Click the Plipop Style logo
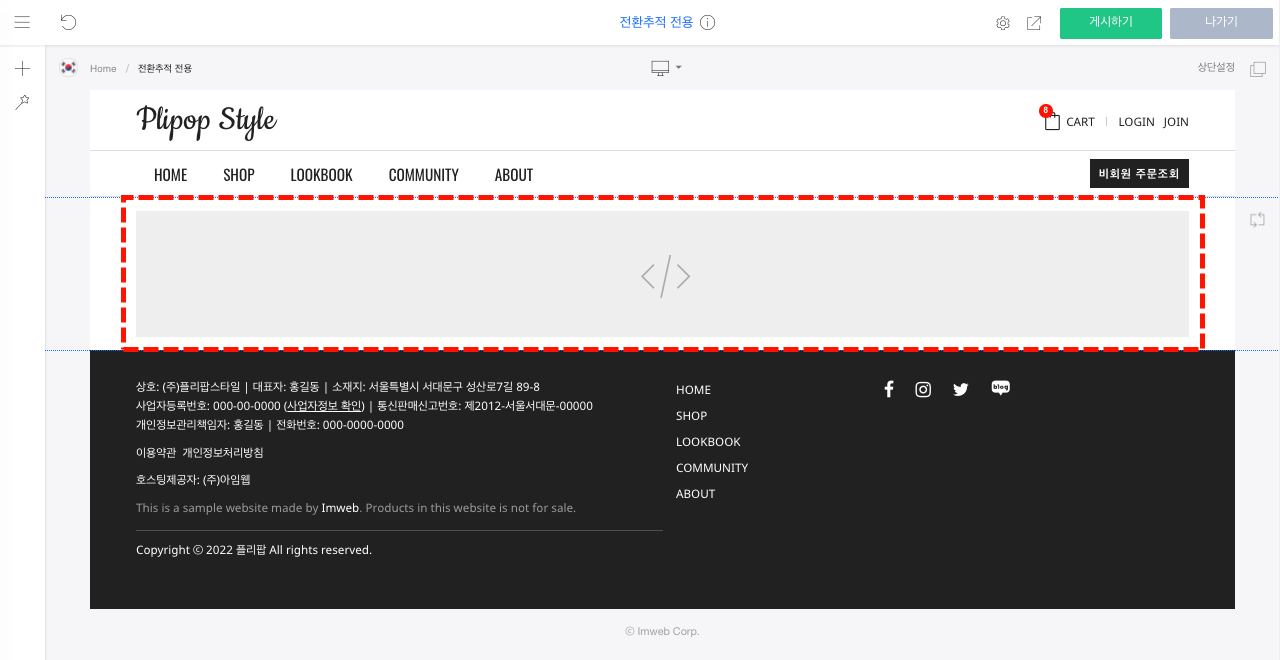This screenshot has height=660, width=1280. [206, 121]
